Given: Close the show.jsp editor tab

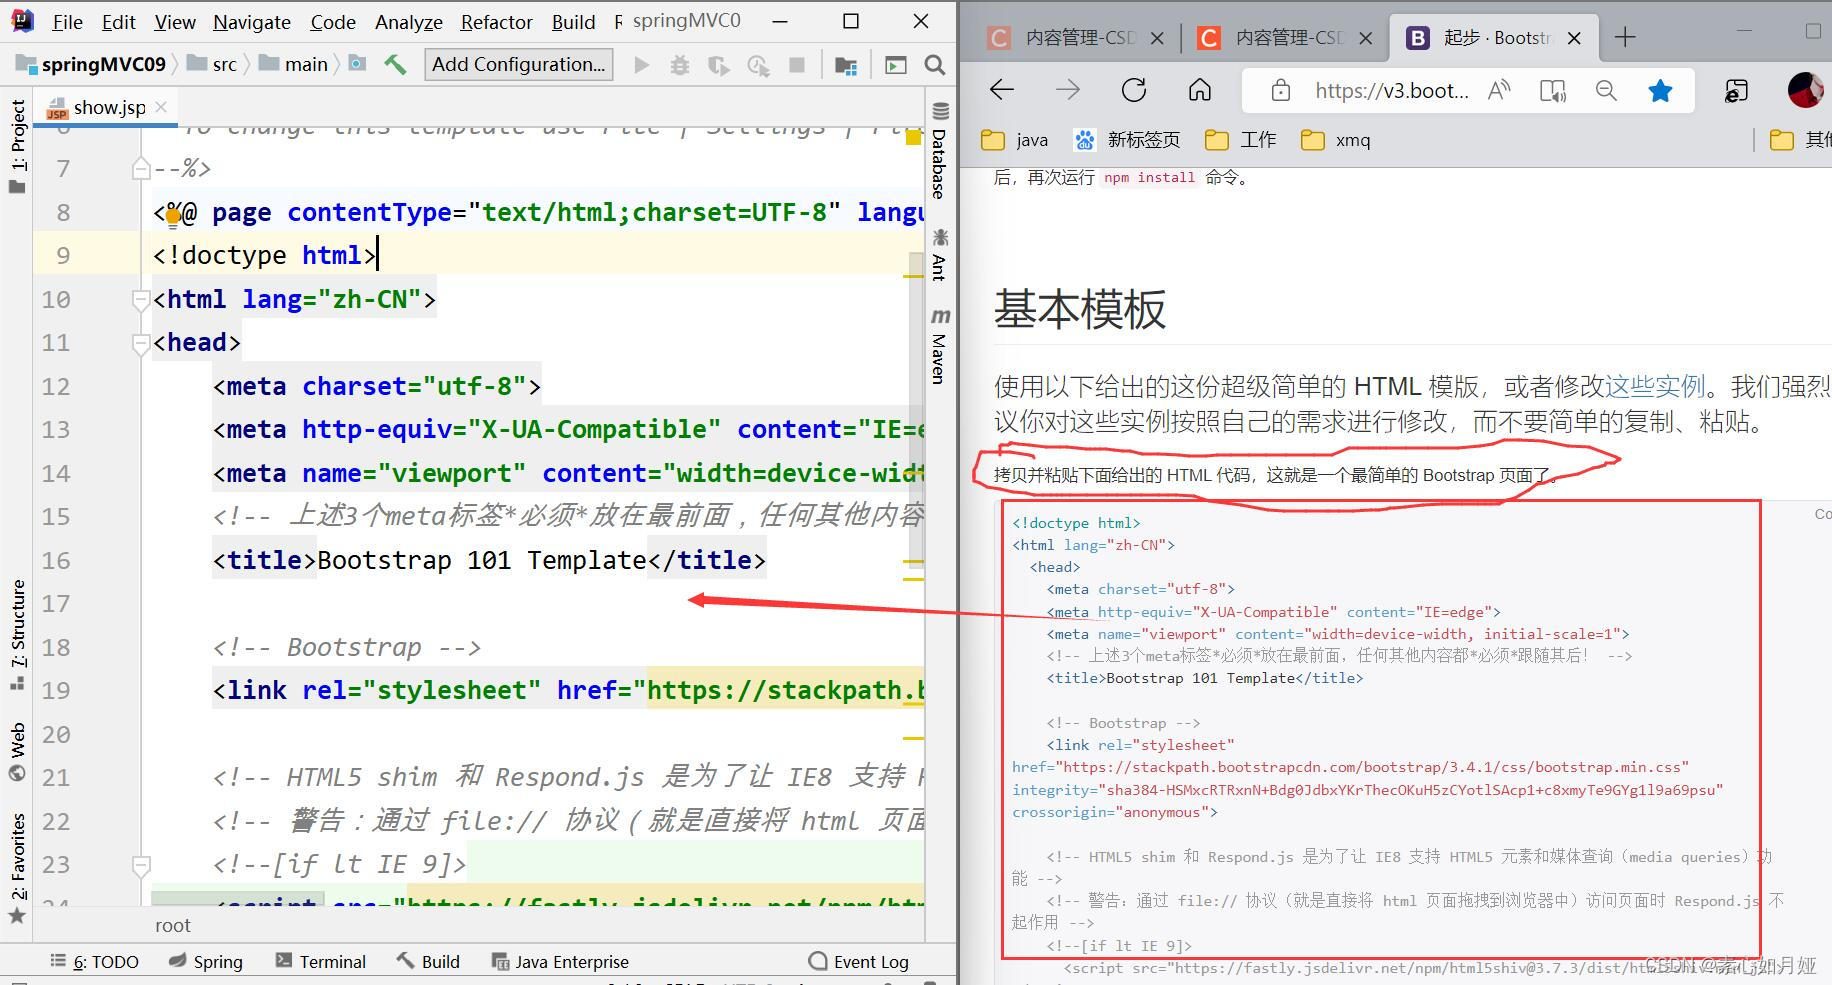Looking at the screenshot, I should (161, 106).
